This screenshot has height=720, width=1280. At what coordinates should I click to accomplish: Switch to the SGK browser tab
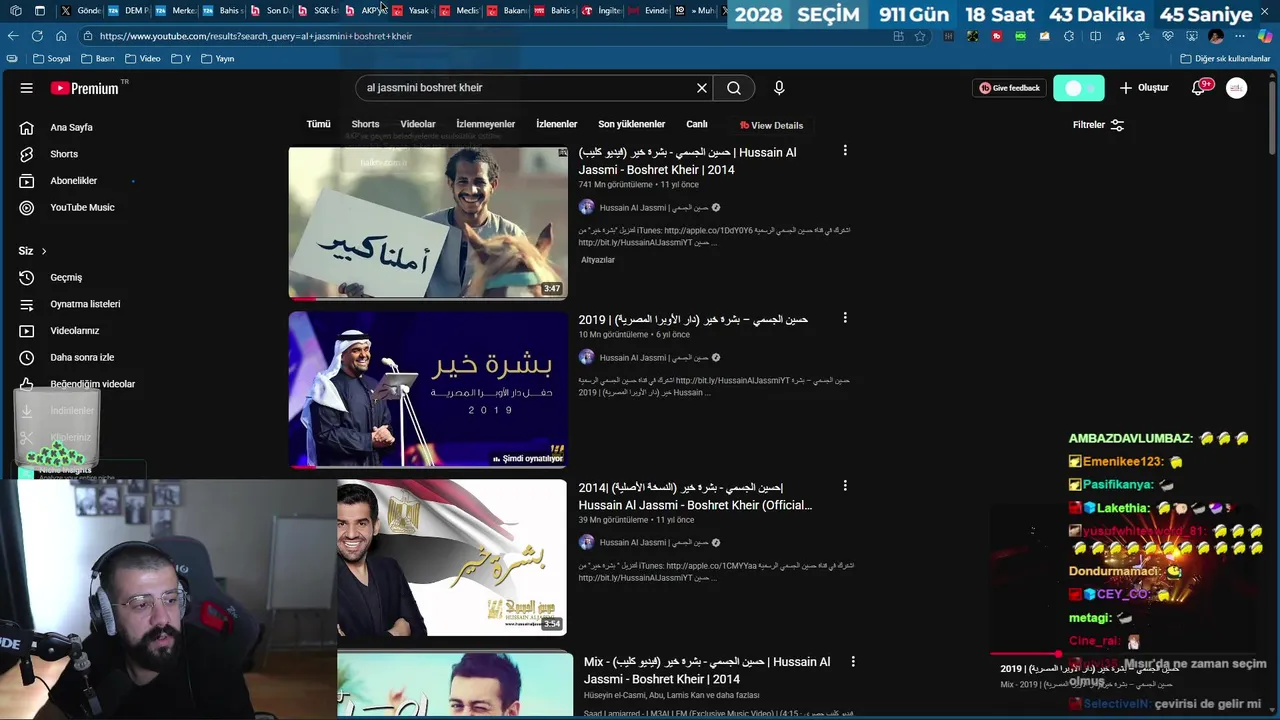[319, 11]
